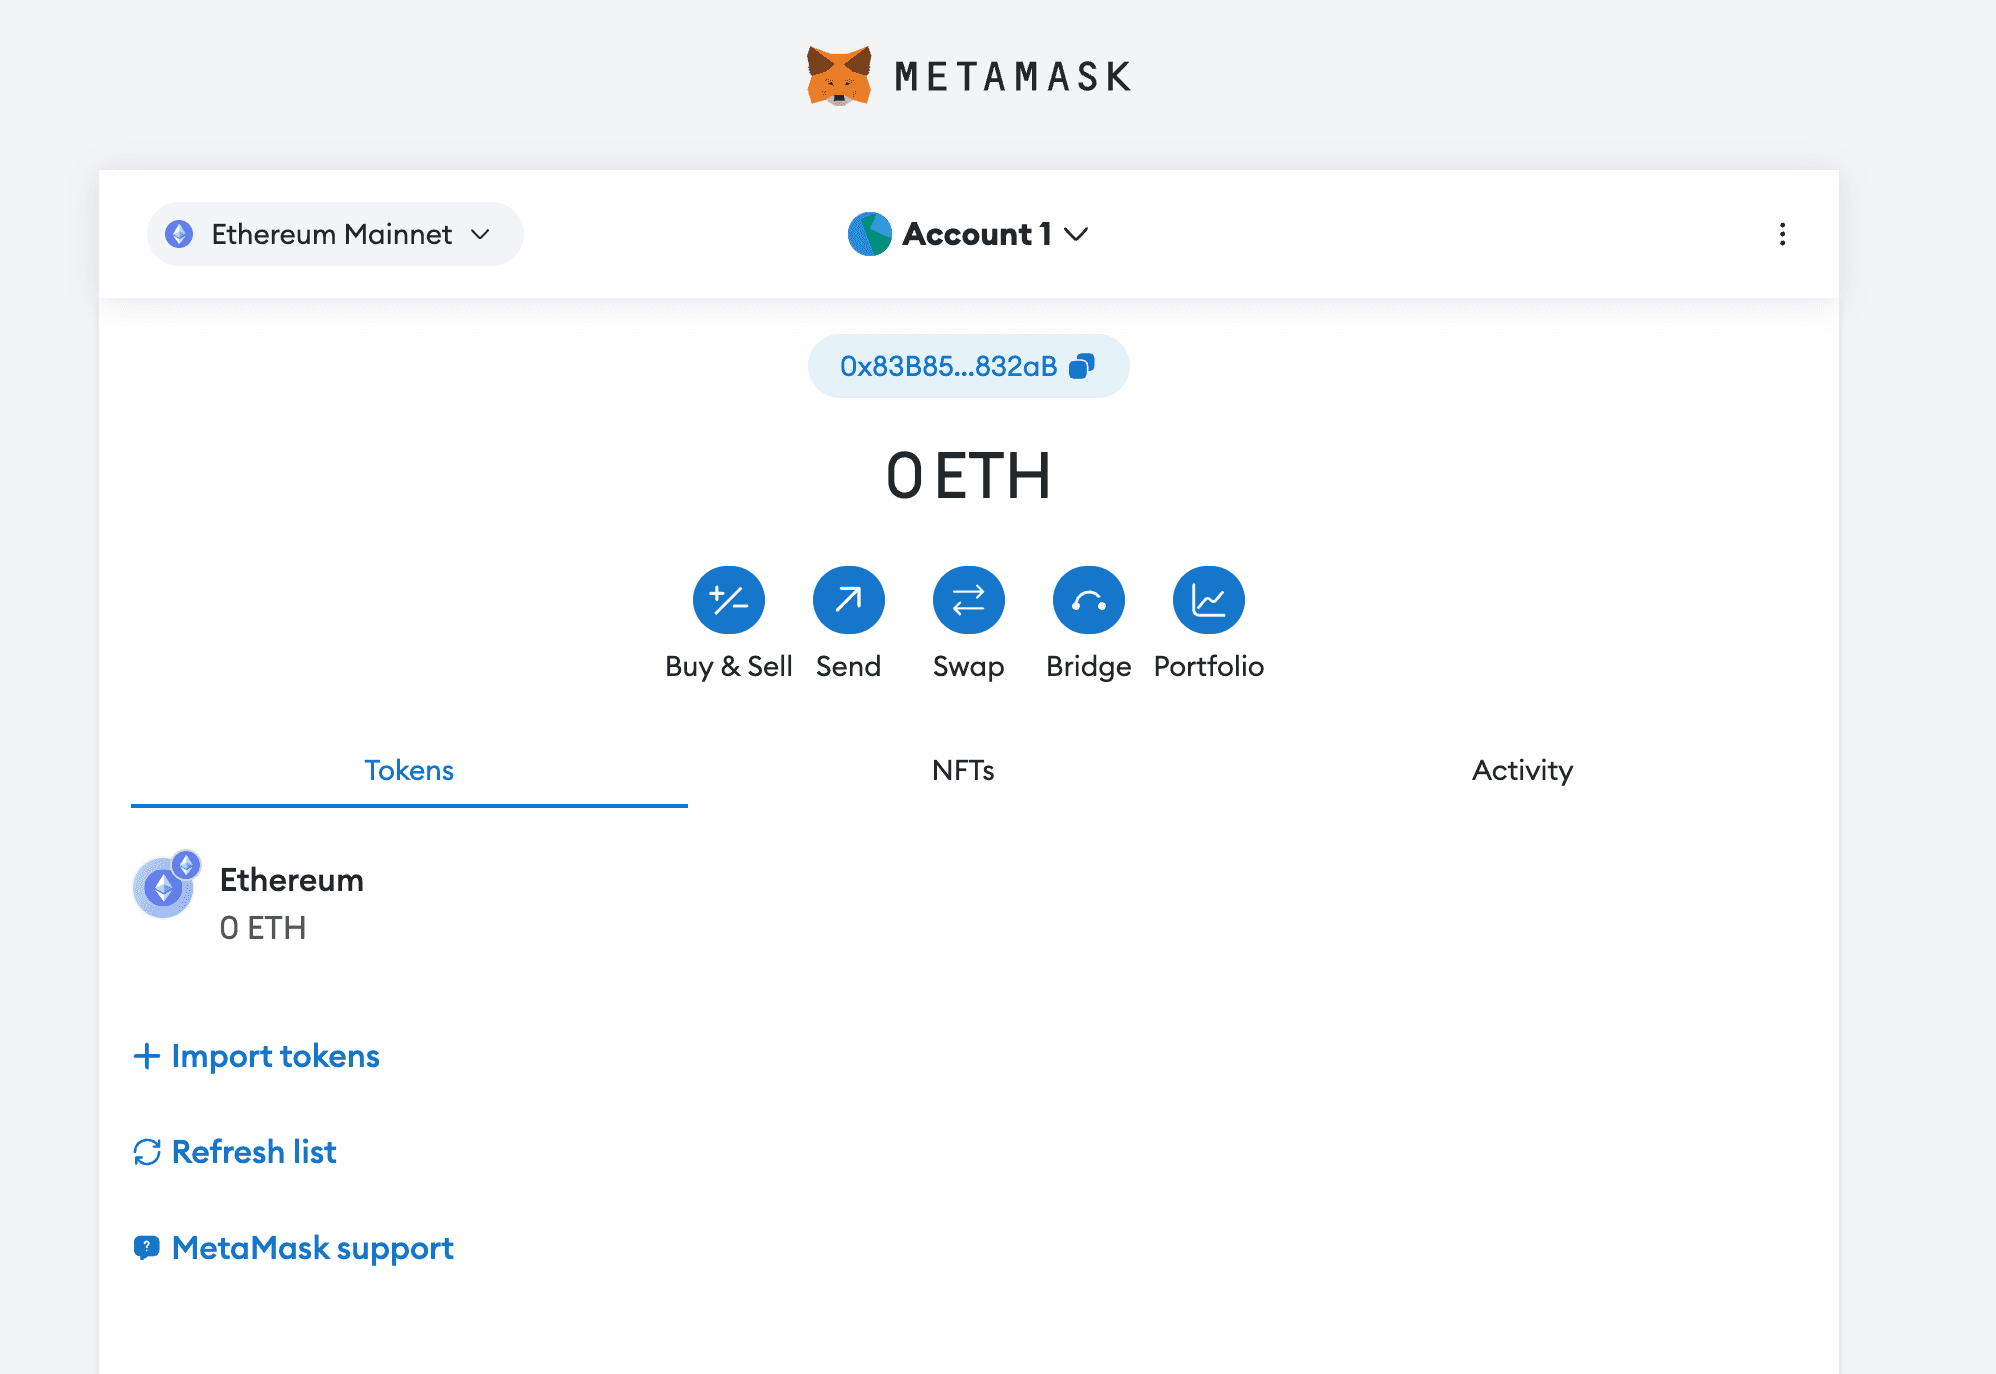The height and width of the screenshot is (1374, 1996).
Task: Select the Tokens tab
Action: (409, 770)
